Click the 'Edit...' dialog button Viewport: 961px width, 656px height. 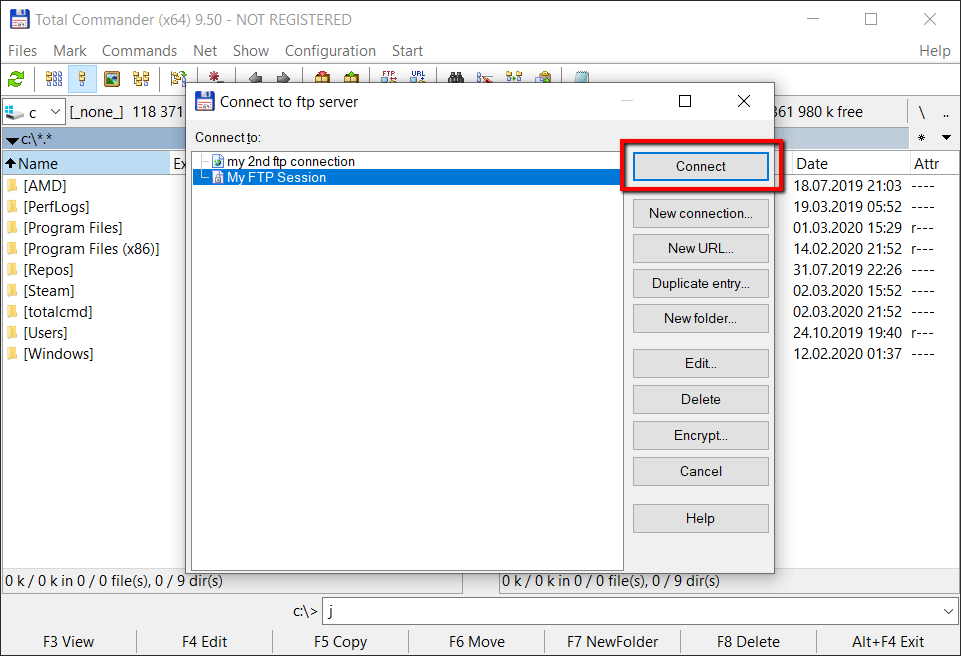[x=701, y=364]
